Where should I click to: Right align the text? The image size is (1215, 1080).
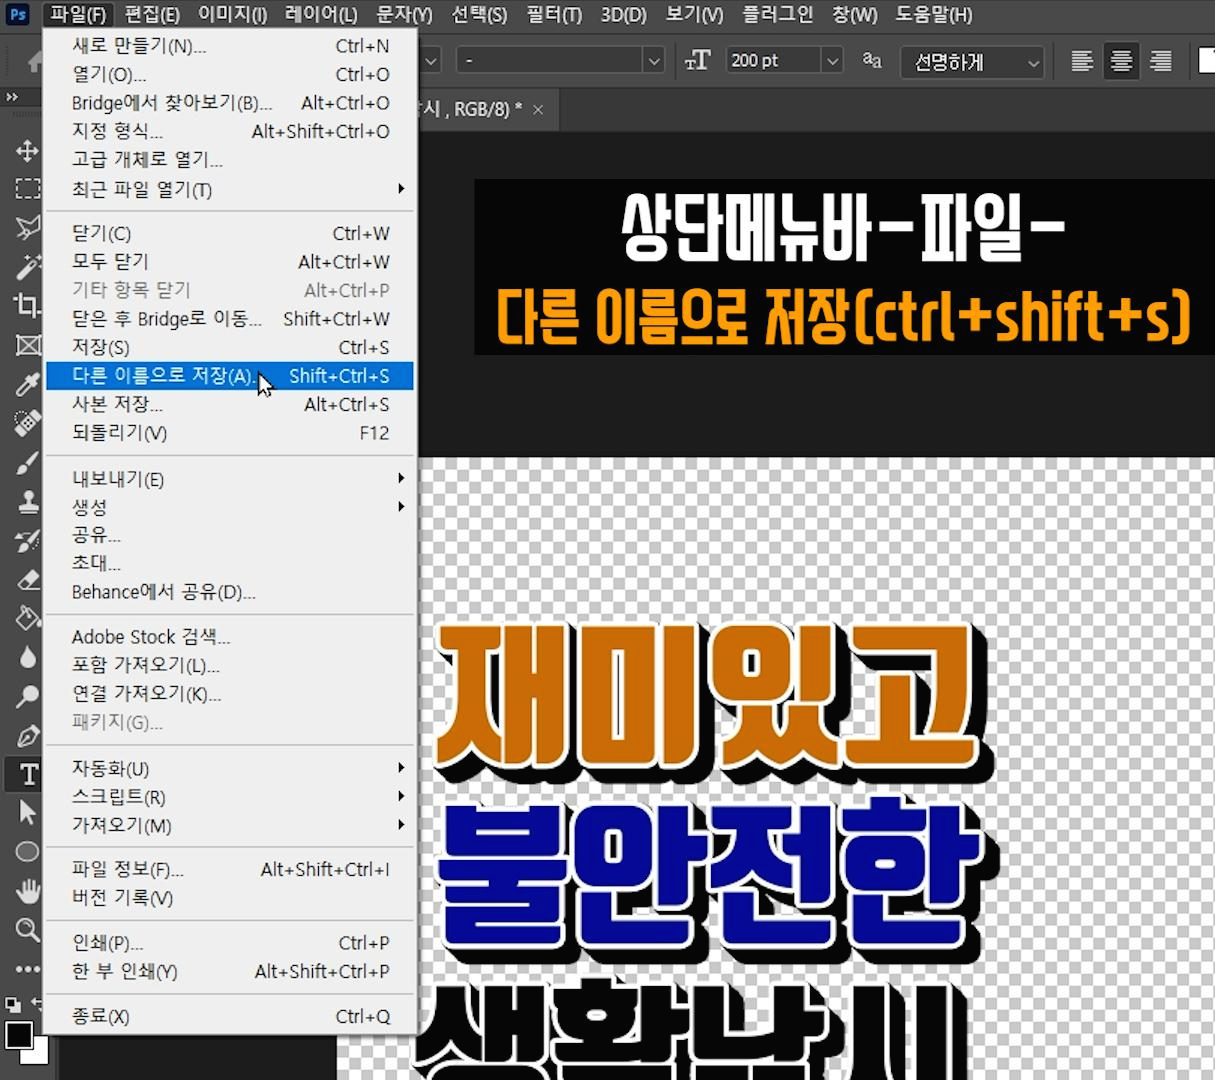point(1160,61)
